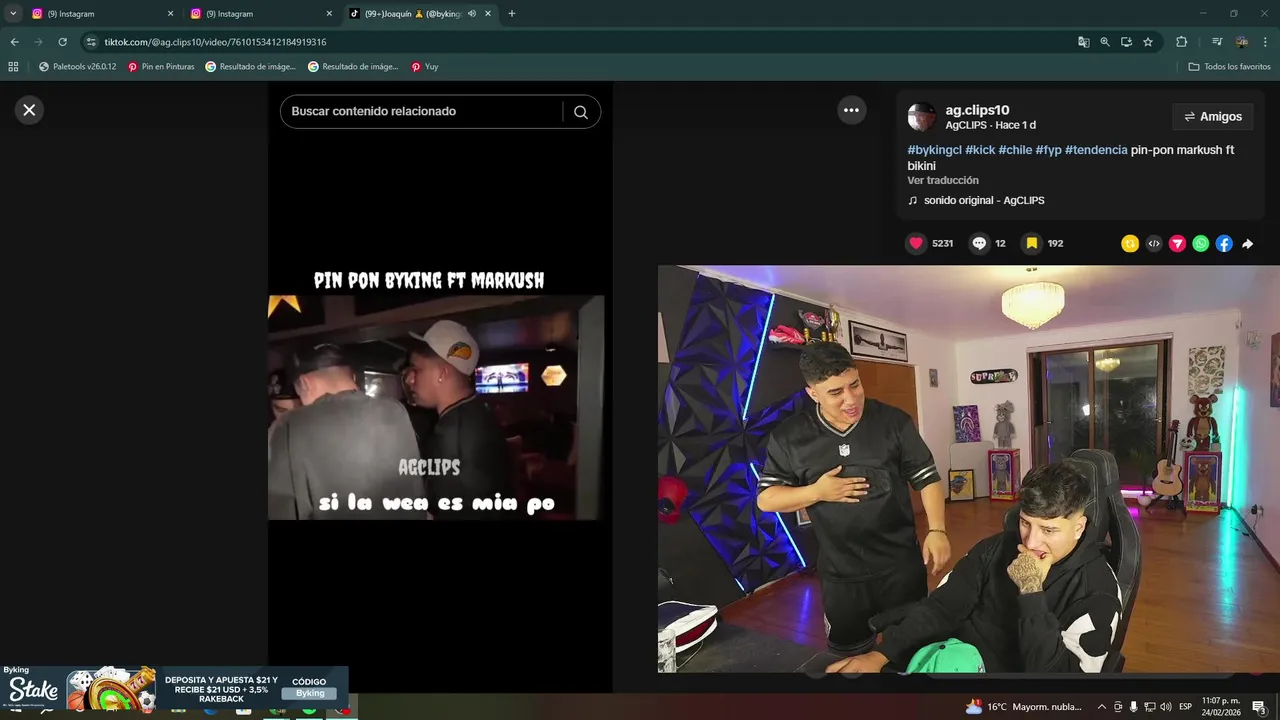Go back in browser history
Viewport: 1280px width, 720px height.
tap(14, 42)
